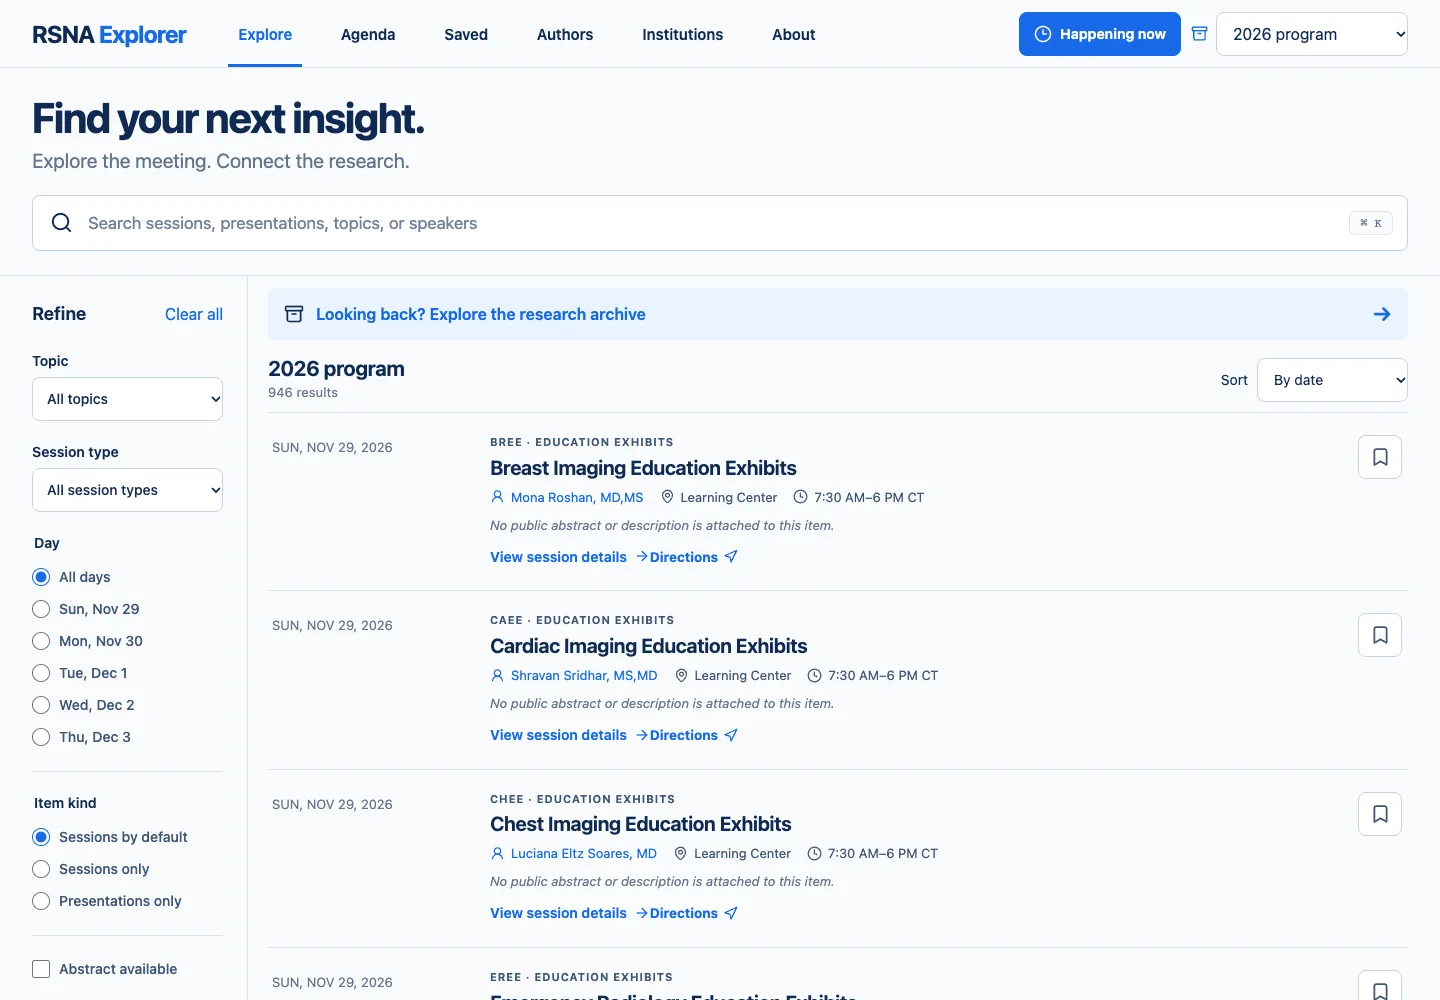Switch to the Agenda tab

tap(368, 34)
